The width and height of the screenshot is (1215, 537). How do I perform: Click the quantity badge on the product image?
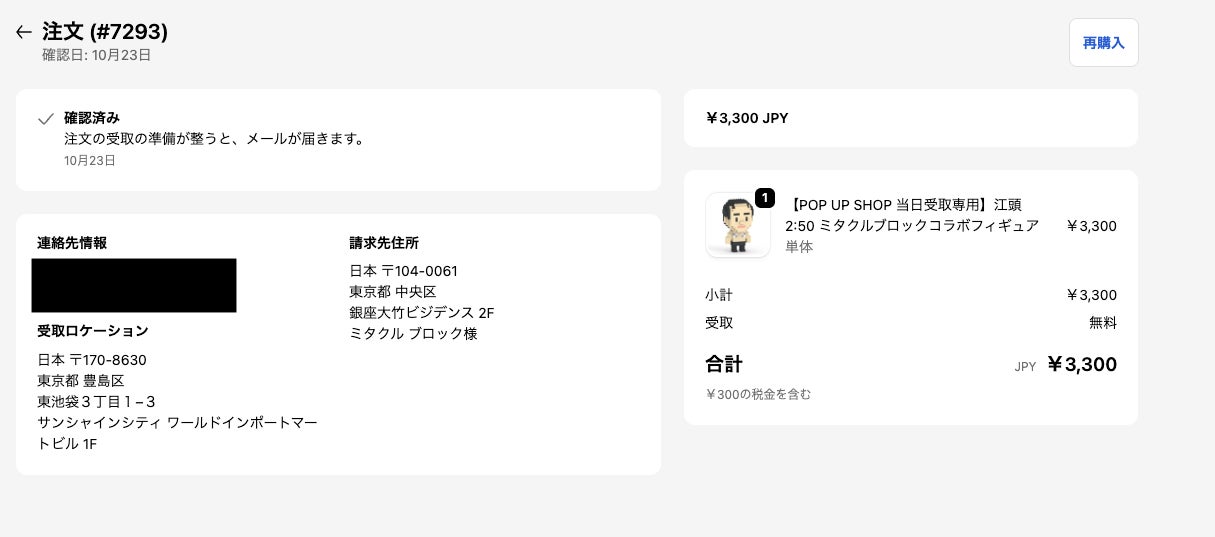[764, 198]
